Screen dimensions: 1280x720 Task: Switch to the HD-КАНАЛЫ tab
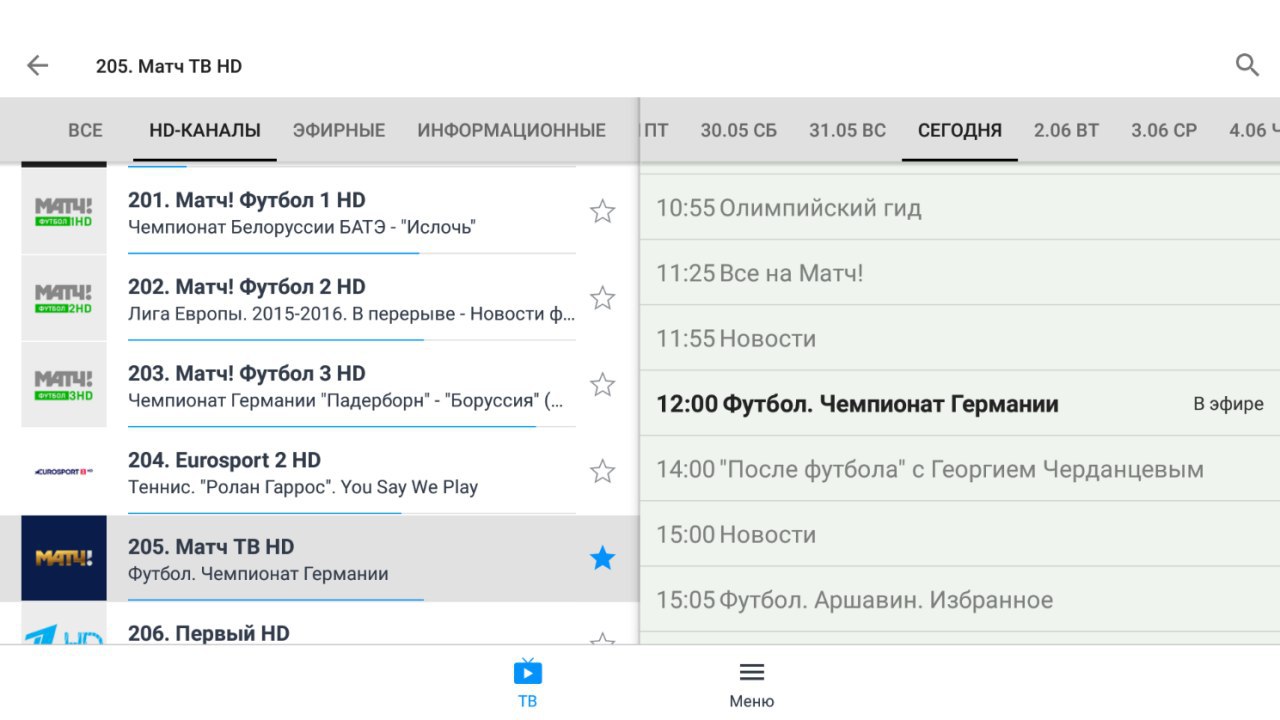(205, 130)
